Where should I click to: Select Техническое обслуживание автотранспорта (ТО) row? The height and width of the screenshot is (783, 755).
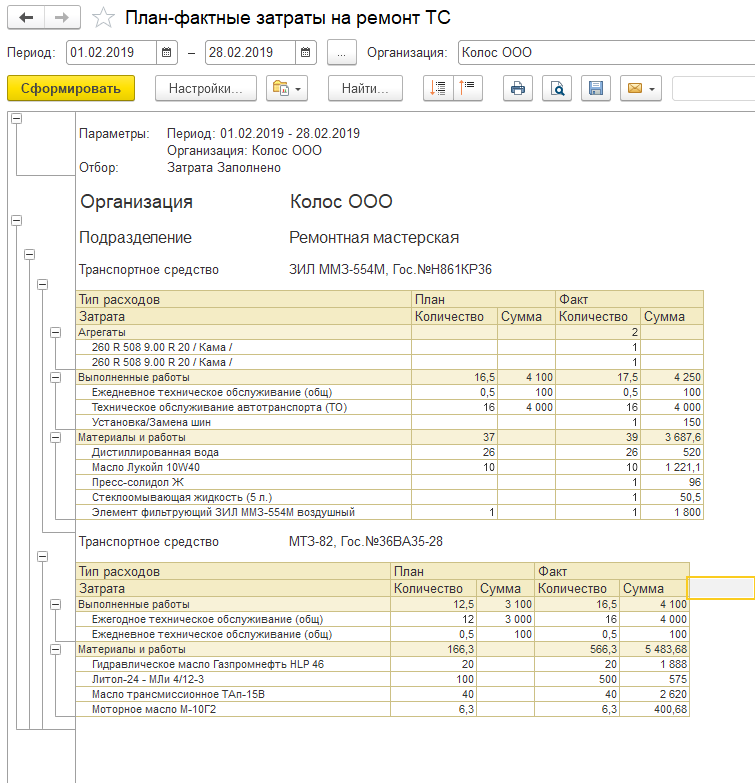coord(389,407)
